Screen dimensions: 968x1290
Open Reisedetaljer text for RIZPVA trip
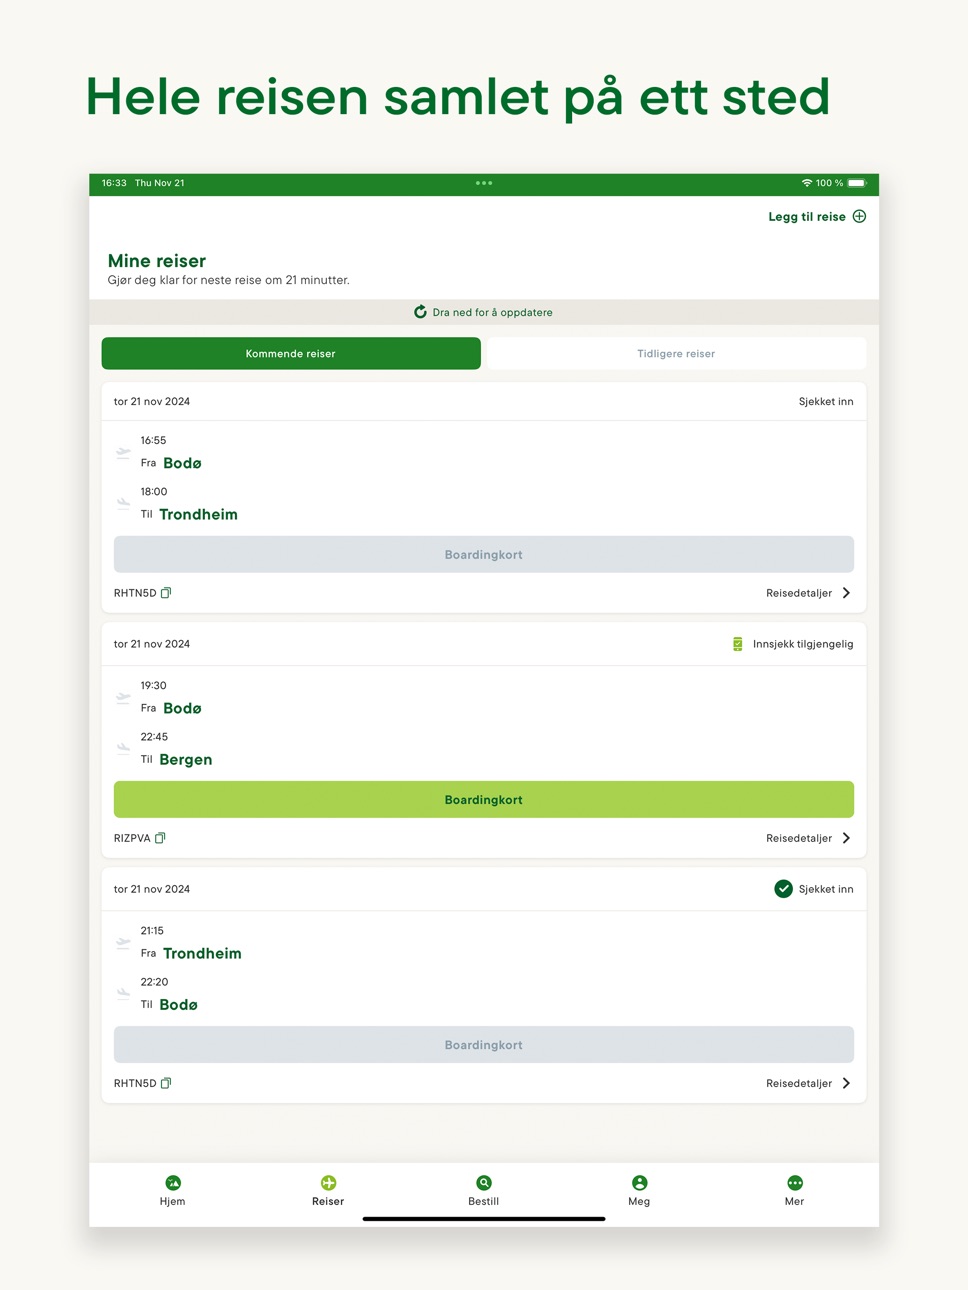coord(799,838)
